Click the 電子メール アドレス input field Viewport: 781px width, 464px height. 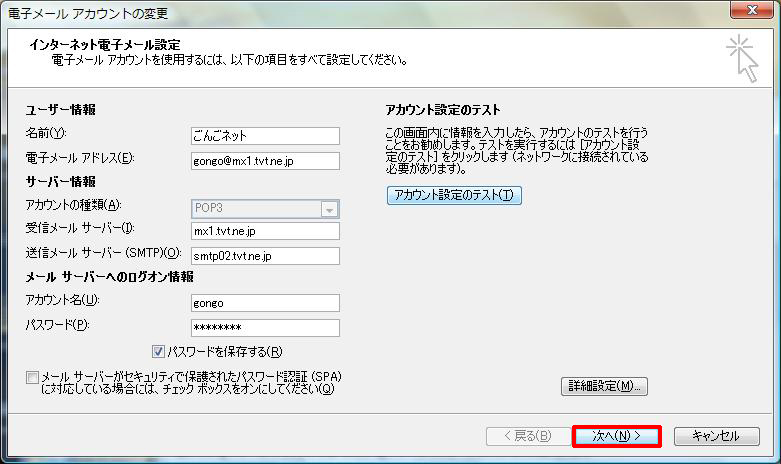[x=265, y=161]
